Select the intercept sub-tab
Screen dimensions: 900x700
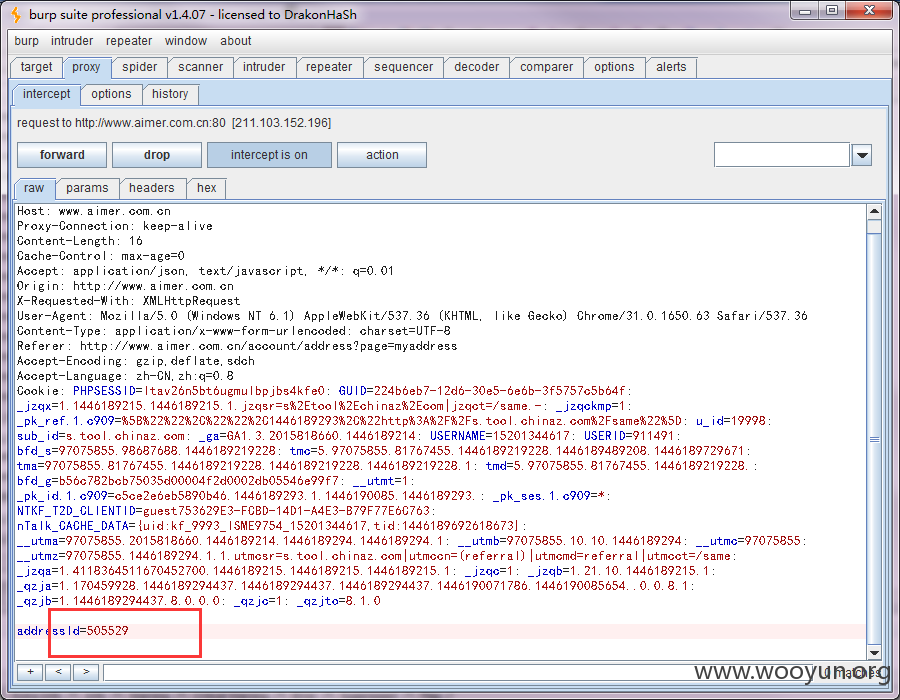pos(46,94)
